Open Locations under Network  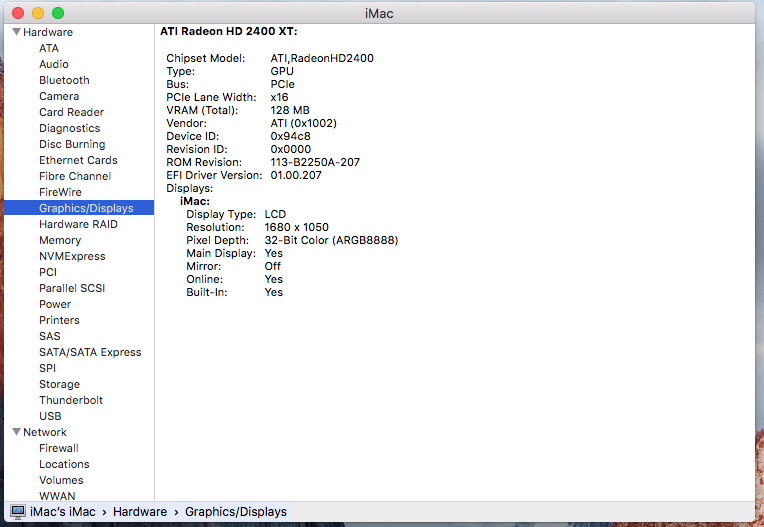click(64, 464)
